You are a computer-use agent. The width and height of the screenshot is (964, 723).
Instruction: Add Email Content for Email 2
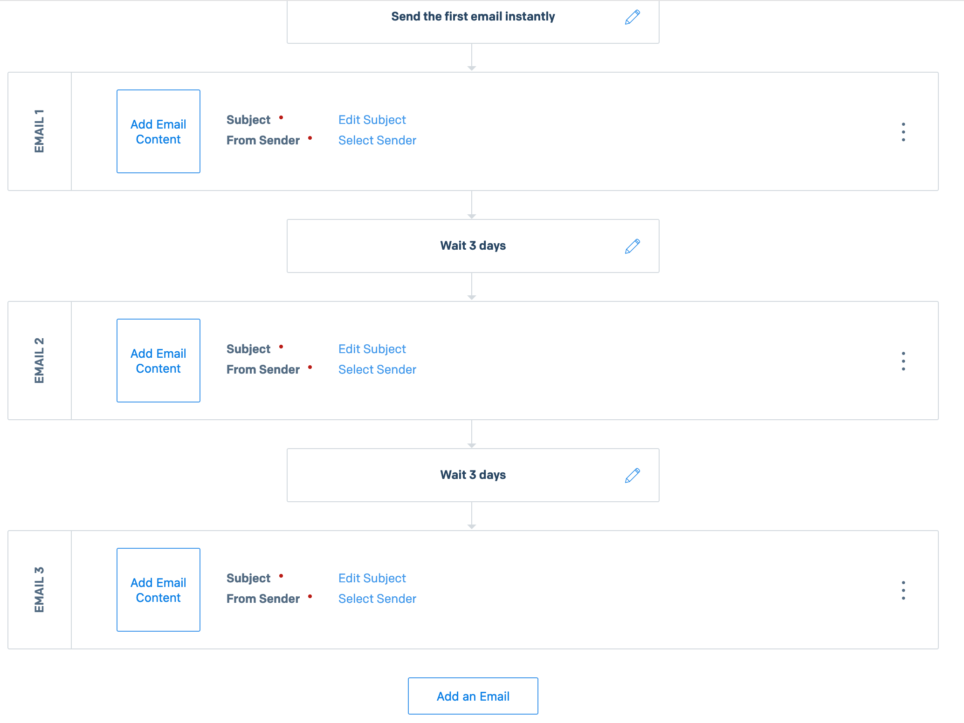pyautogui.click(x=158, y=361)
